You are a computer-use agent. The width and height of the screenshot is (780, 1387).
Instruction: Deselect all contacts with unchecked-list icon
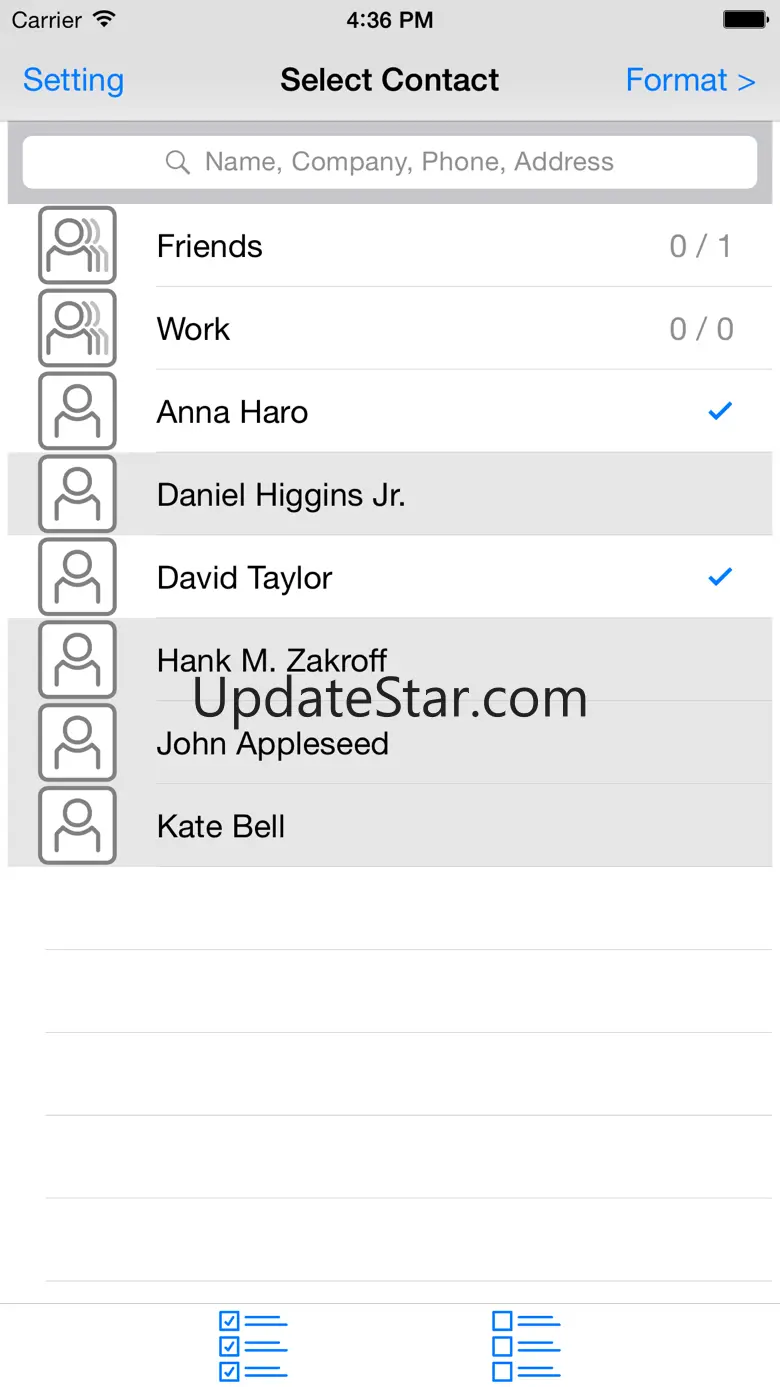(x=526, y=1346)
